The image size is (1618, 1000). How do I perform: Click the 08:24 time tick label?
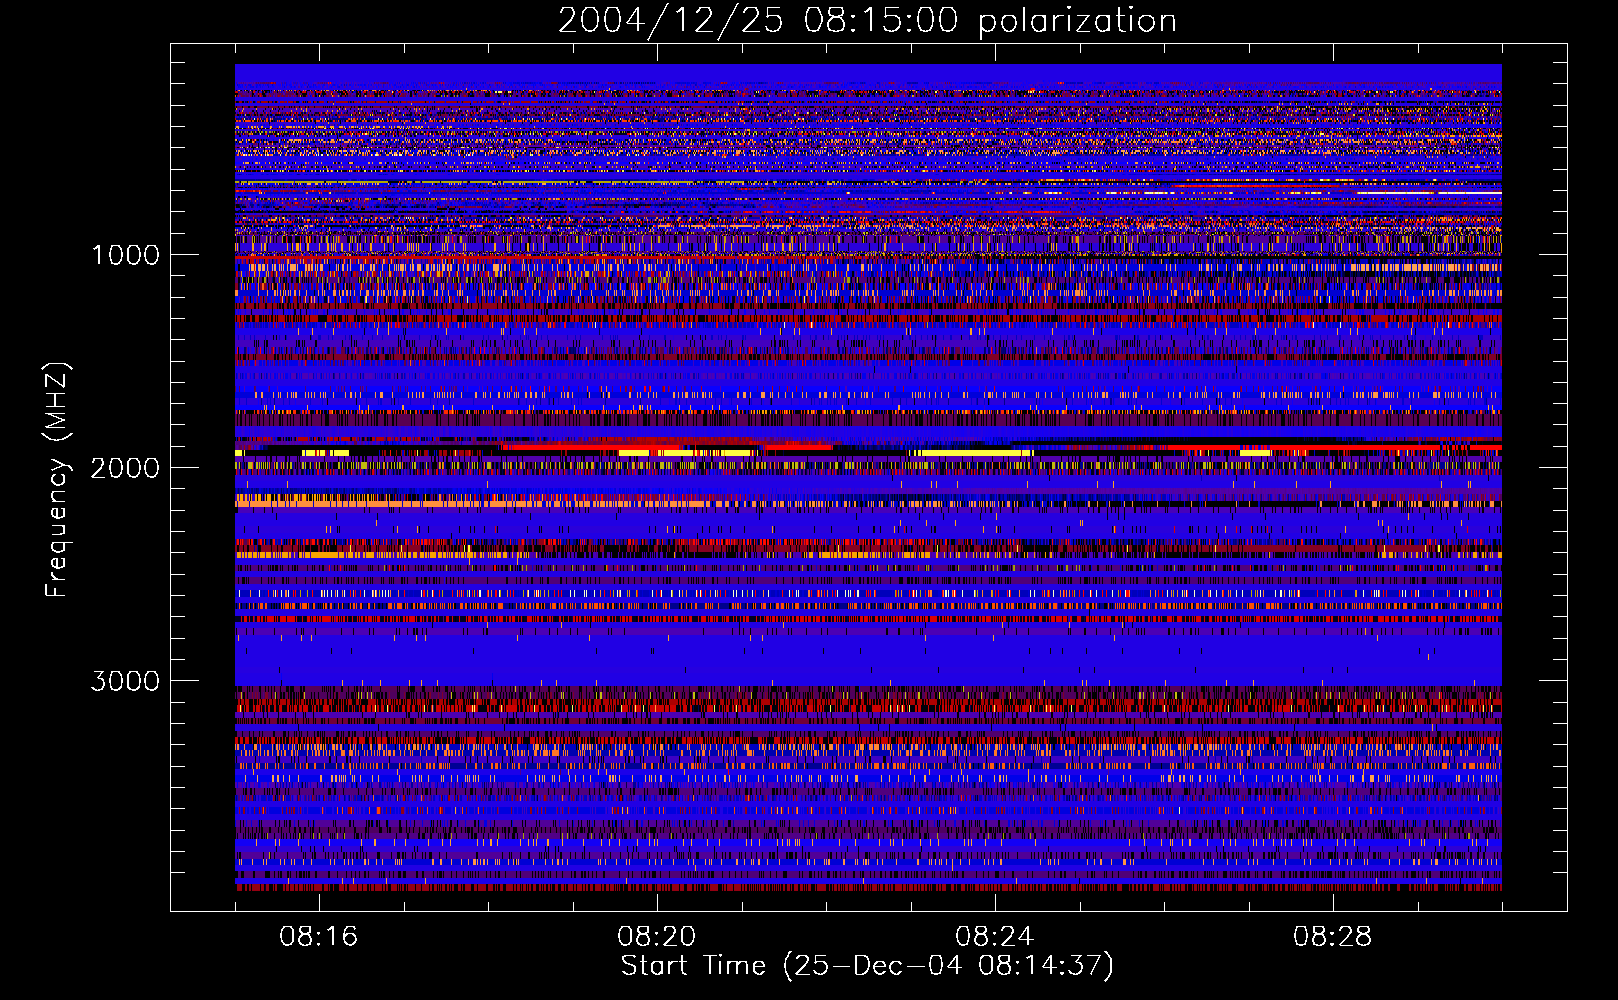[x=995, y=937]
